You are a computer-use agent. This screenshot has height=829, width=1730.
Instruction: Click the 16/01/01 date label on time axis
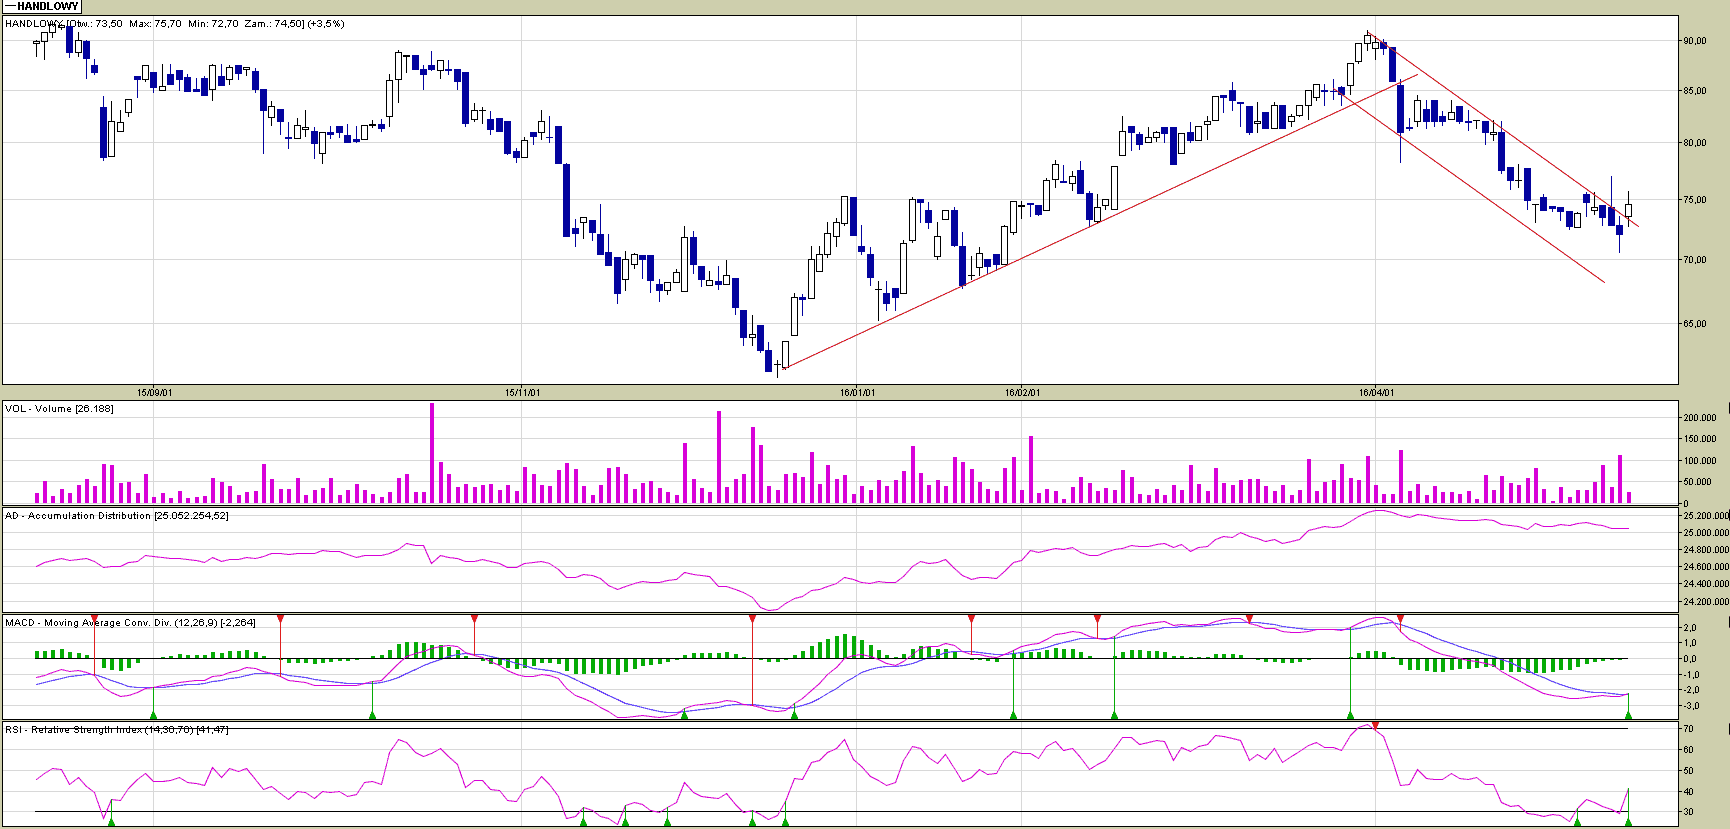point(857,393)
